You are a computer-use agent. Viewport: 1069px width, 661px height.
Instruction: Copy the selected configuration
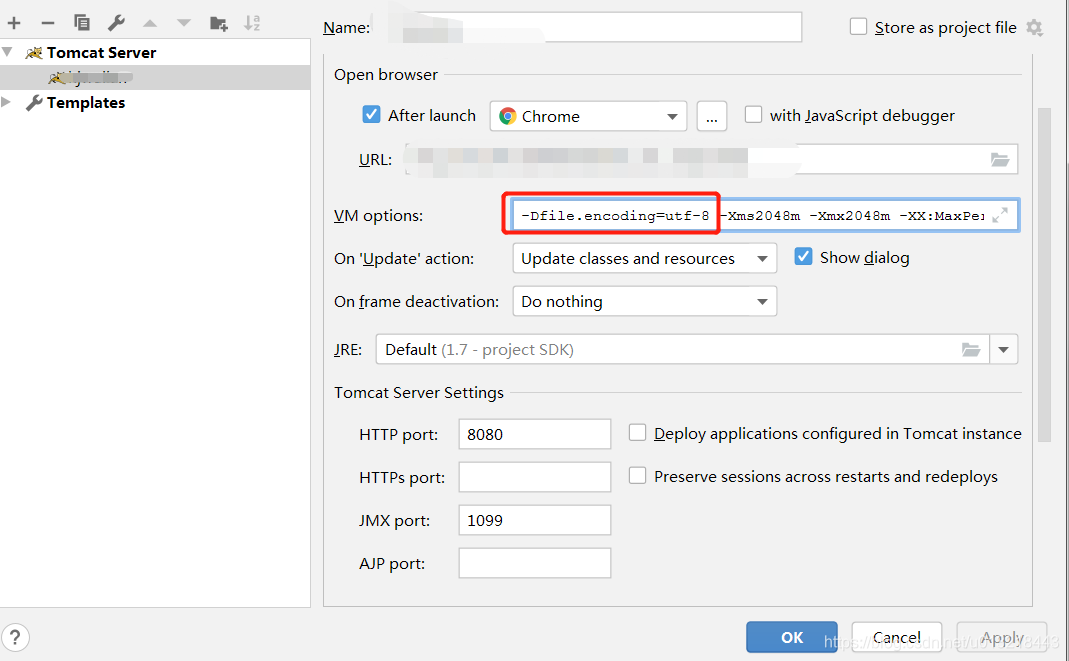click(x=82, y=23)
